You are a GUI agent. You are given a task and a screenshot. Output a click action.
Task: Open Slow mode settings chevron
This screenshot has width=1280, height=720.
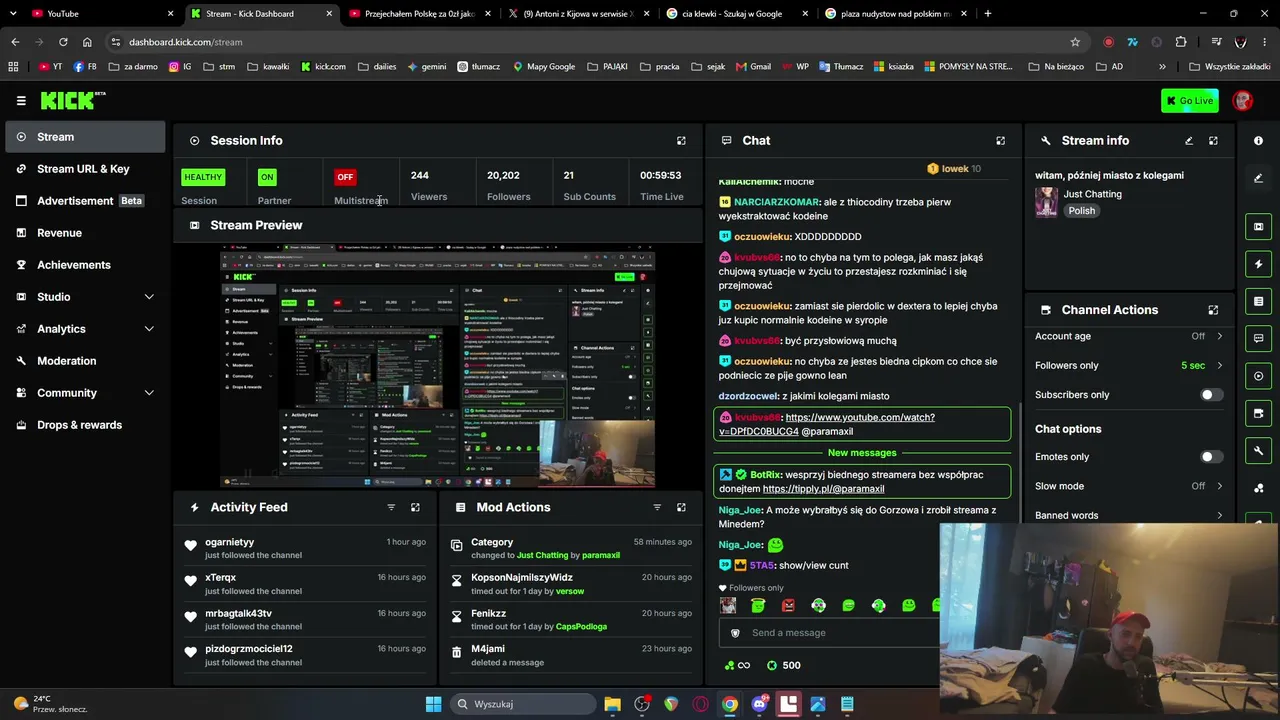click(1219, 486)
